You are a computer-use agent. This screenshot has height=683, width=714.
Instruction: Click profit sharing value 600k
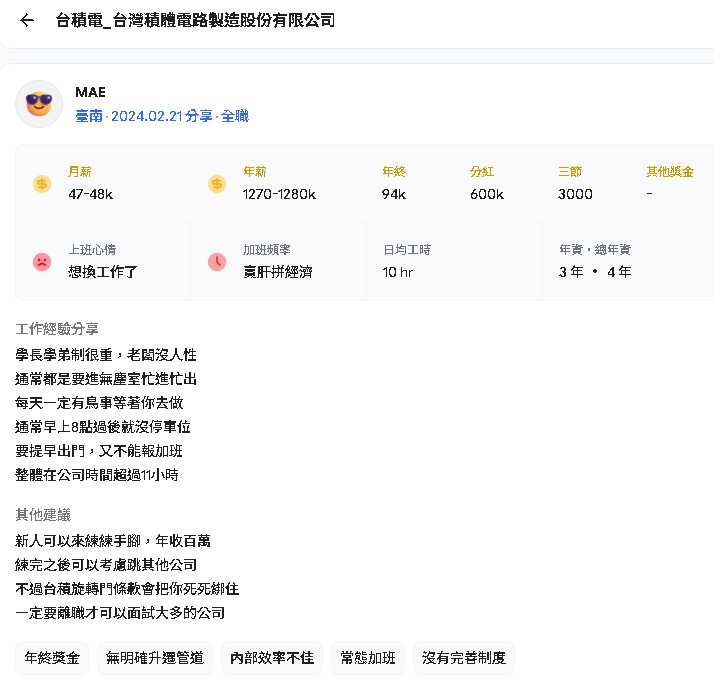[487, 194]
